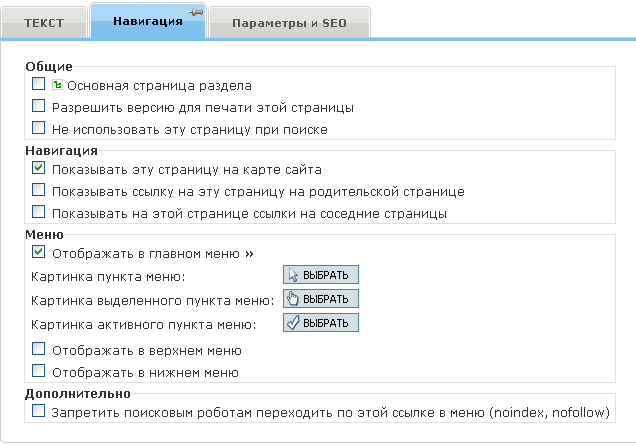Disable the Отображать в главном меню checkbox
This screenshot has height=445, width=636.
(39, 253)
